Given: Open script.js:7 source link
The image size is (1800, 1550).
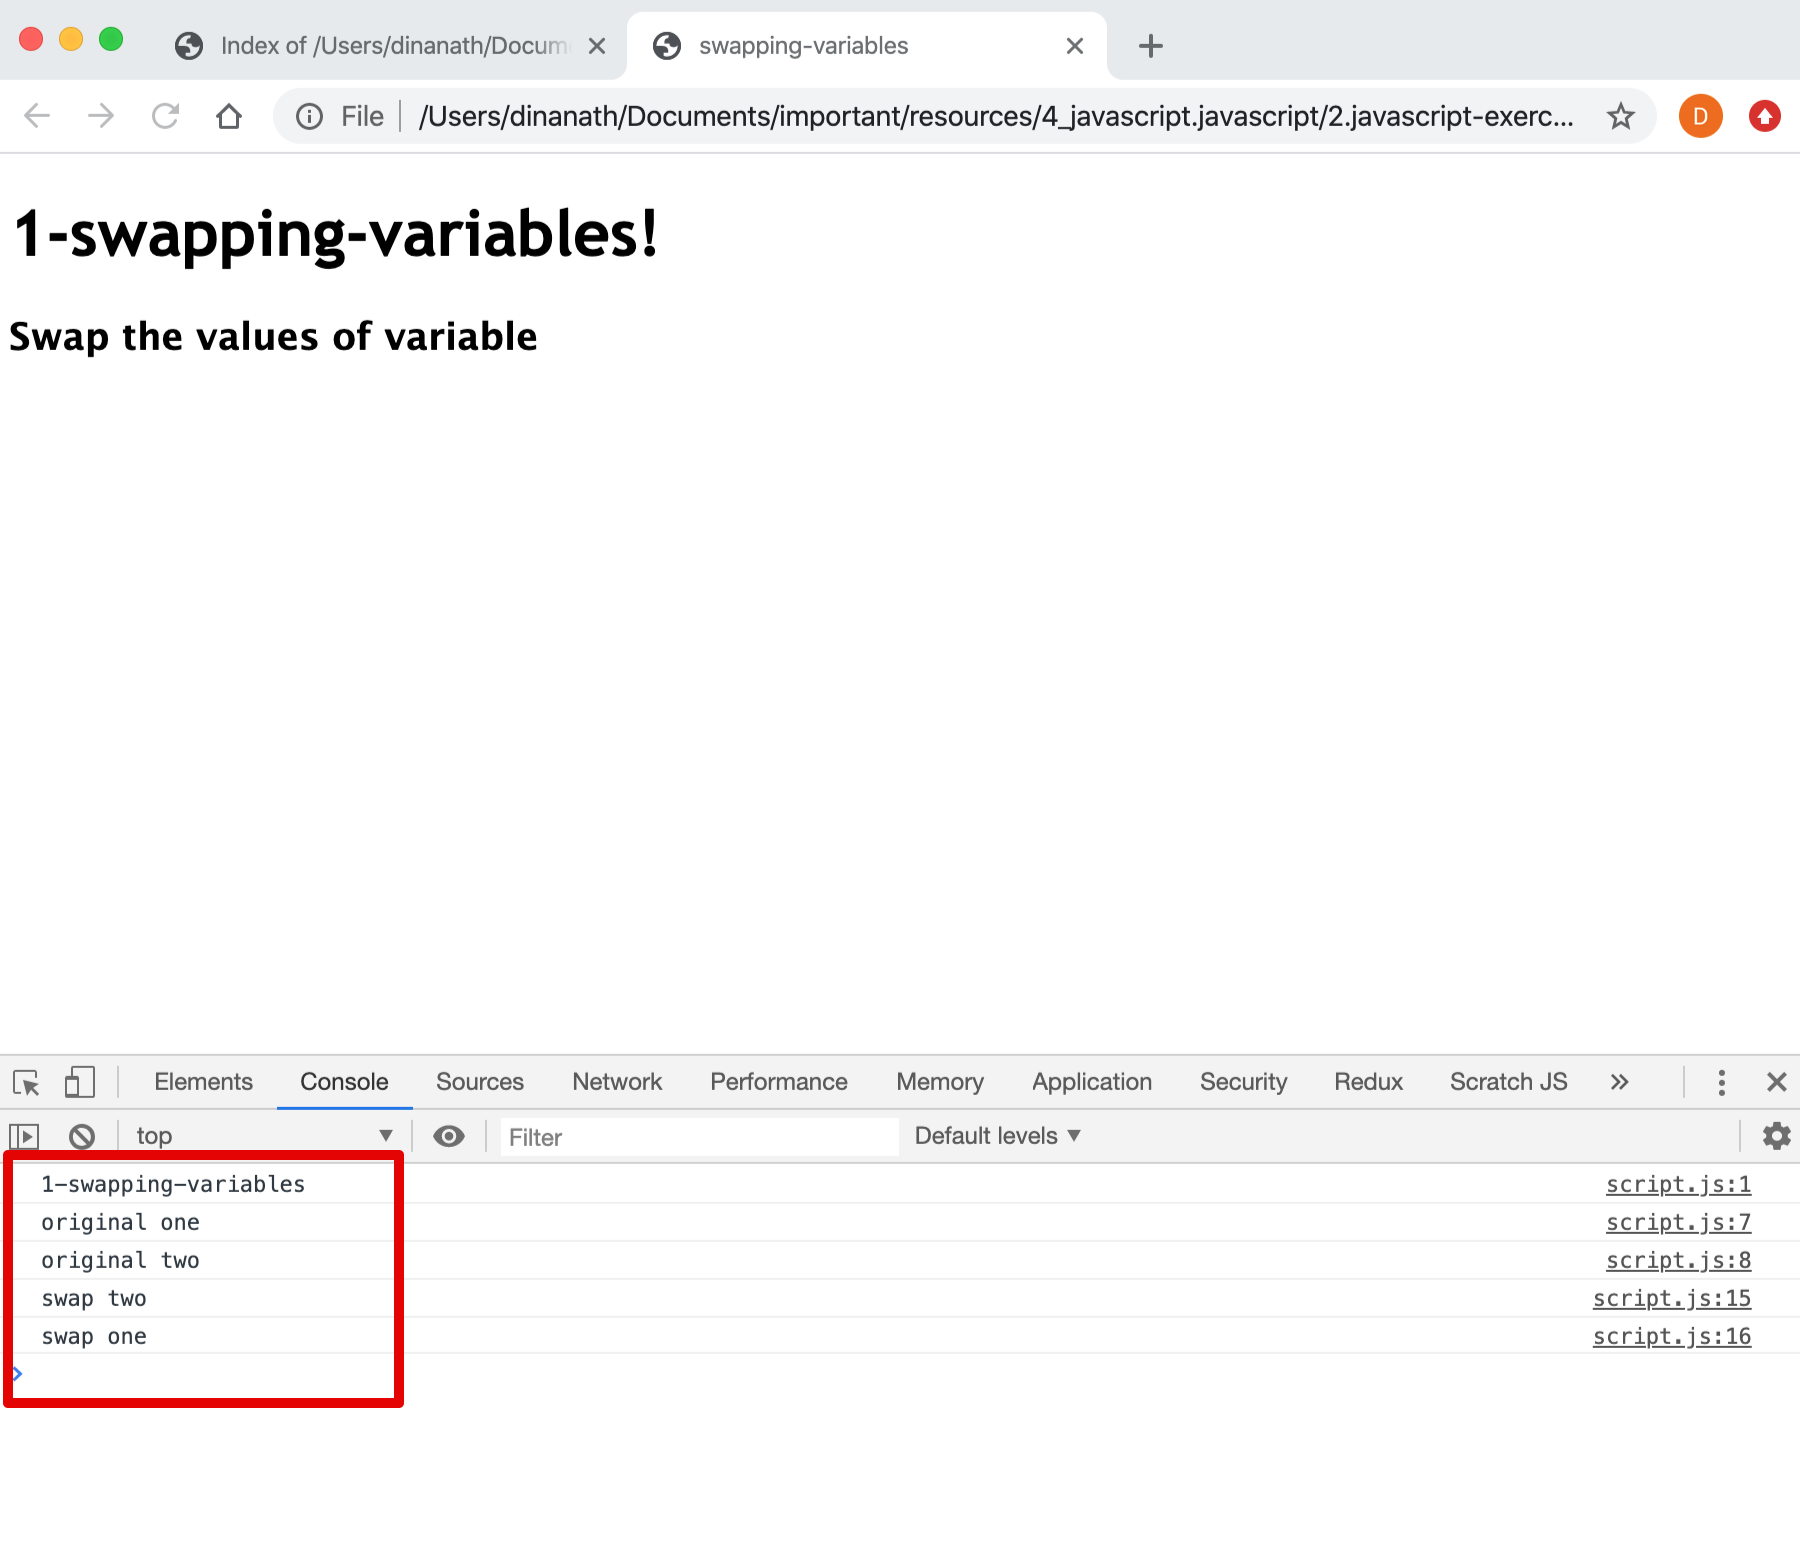Looking at the screenshot, I should 1678,1222.
